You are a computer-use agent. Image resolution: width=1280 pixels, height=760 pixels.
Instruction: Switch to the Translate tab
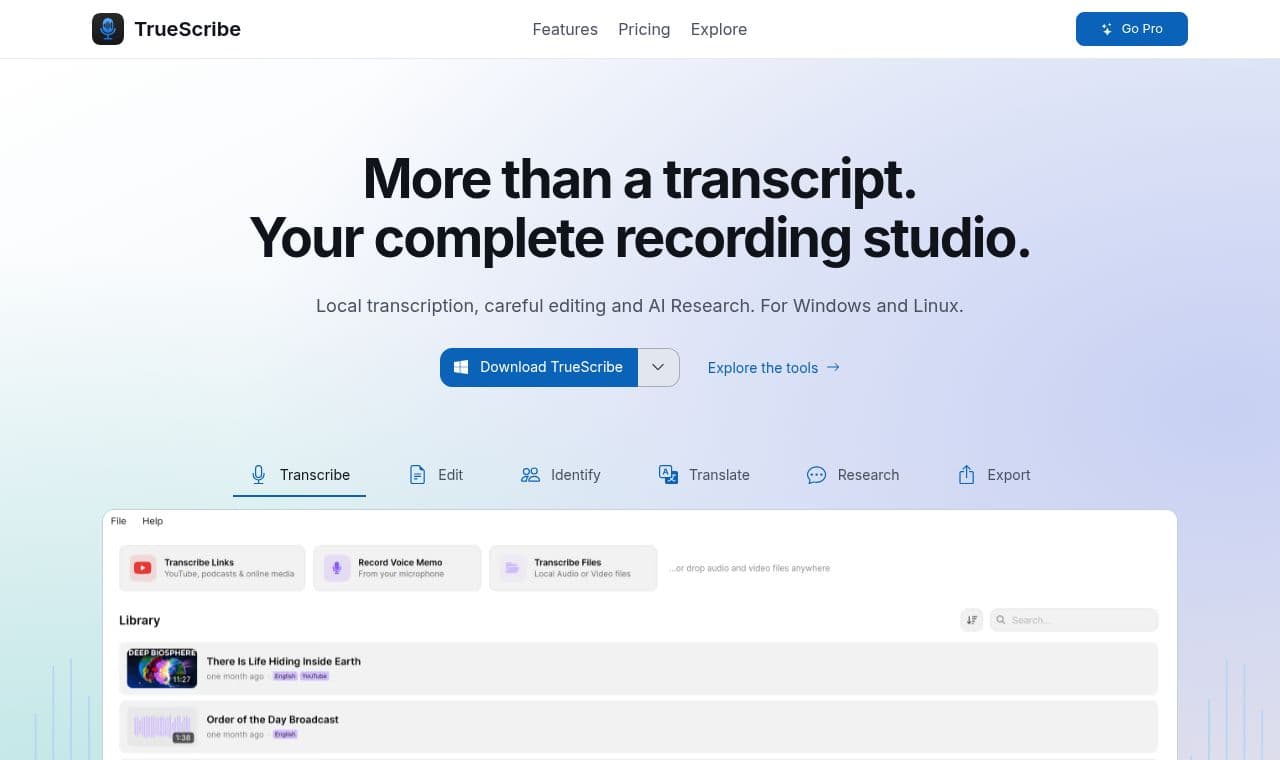(704, 475)
